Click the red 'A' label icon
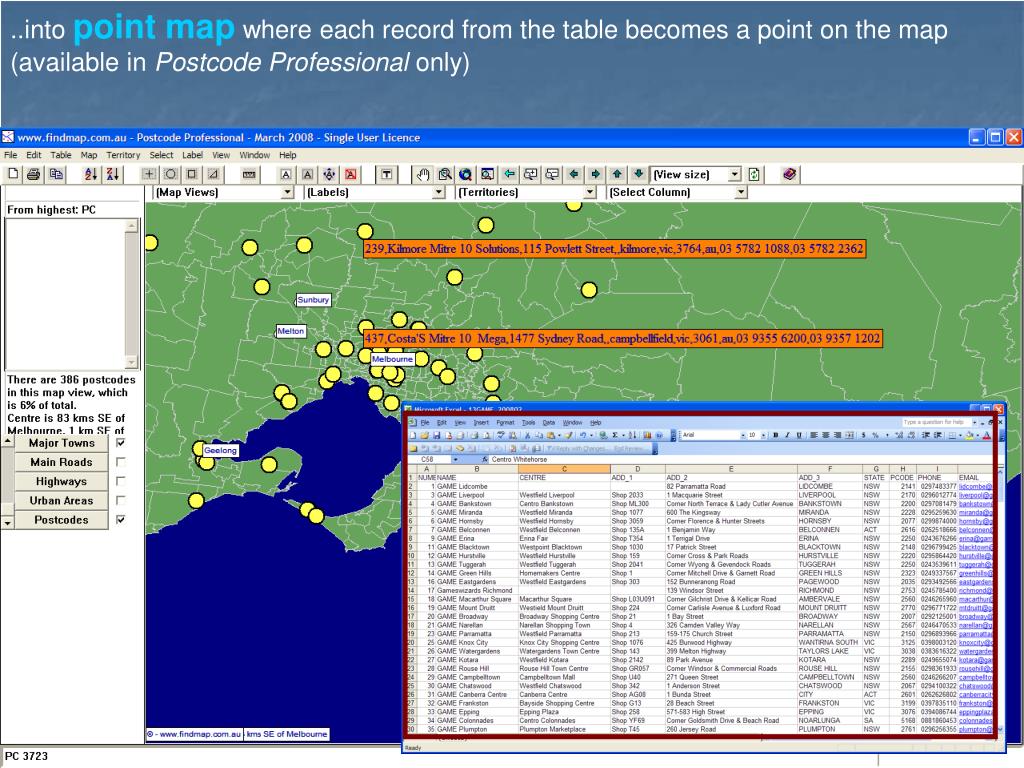Viewport: 1024px width, 768px height. pyautogui.click(x=351, y=174)
